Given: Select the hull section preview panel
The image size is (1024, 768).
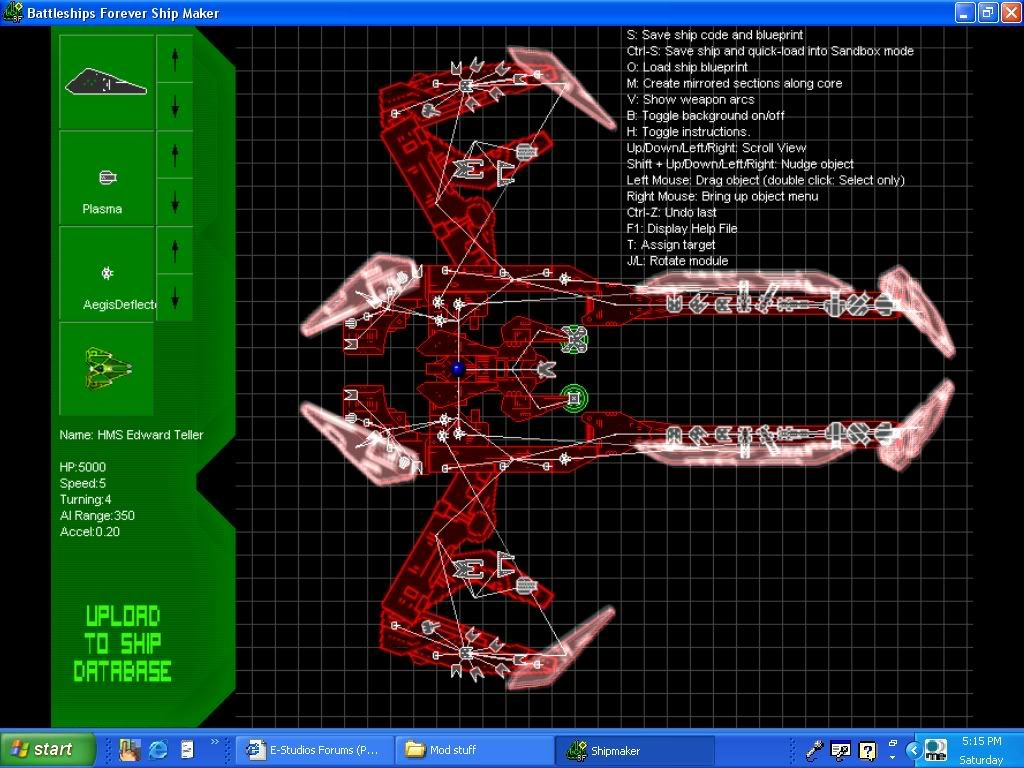Looking at the screenshot, I should coord(106,82).
